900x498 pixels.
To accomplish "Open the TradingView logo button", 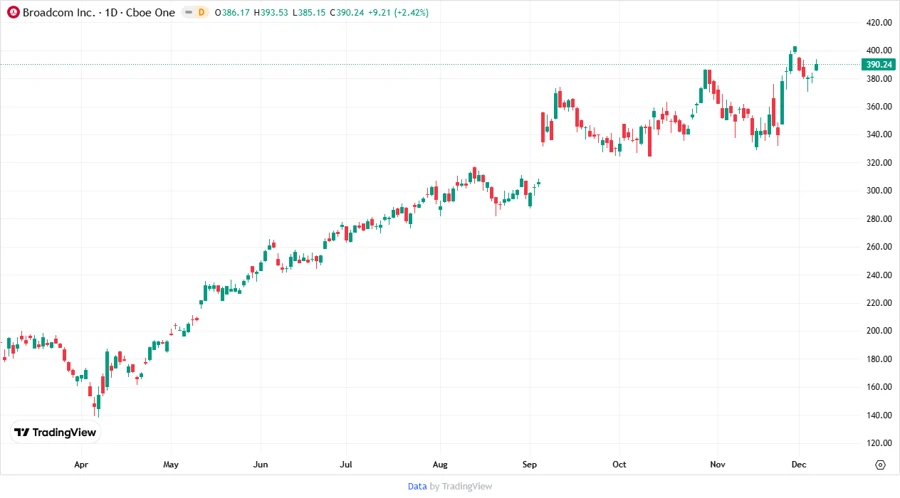I will (x=55, y=432).
